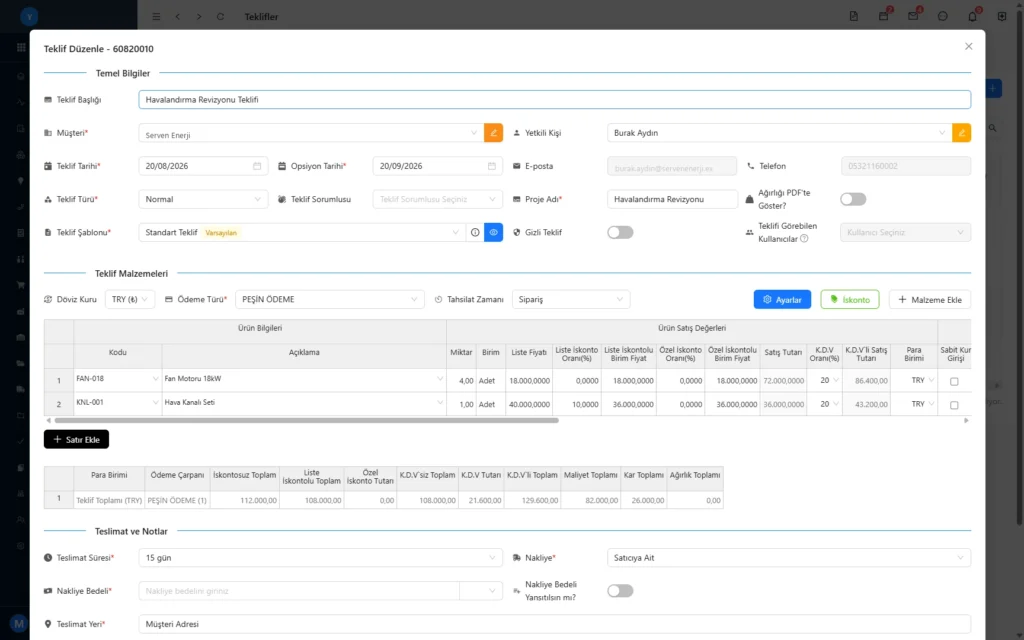The width and height of the screenshot is (1024, 640).
Task: Open KDV Oranı dropdown in FAN-018 row
Action: [824, 380]
